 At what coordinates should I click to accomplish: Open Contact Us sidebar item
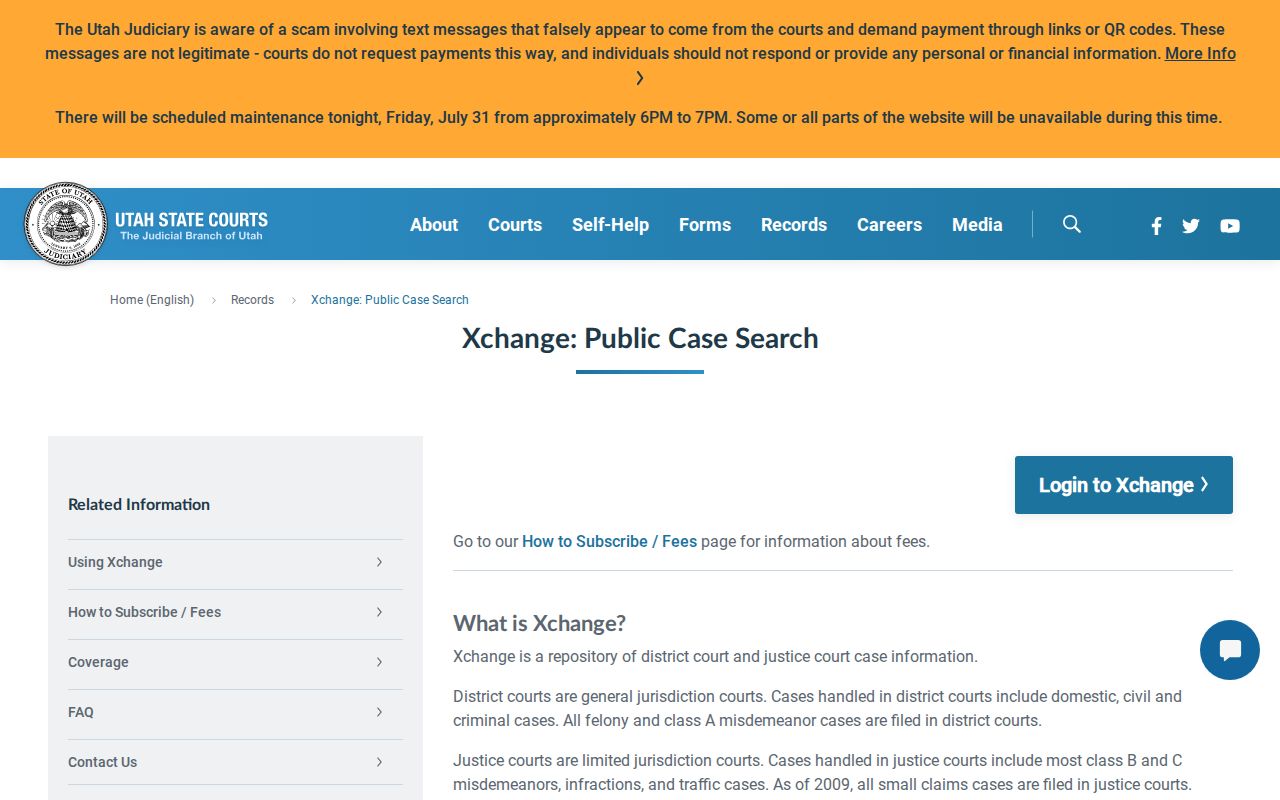click(235, 762)
